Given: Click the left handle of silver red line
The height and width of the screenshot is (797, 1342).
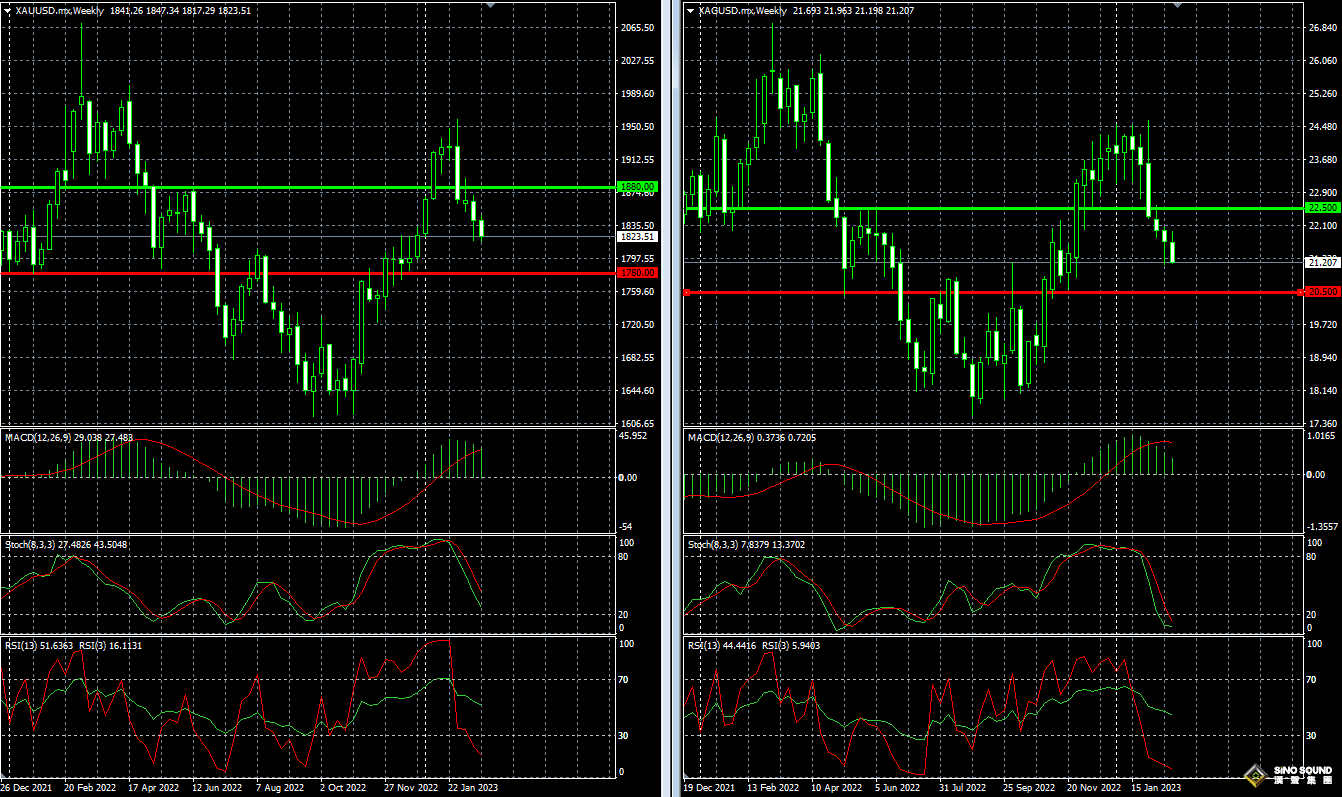Looking at the screenshot, I should coord(687,292).
